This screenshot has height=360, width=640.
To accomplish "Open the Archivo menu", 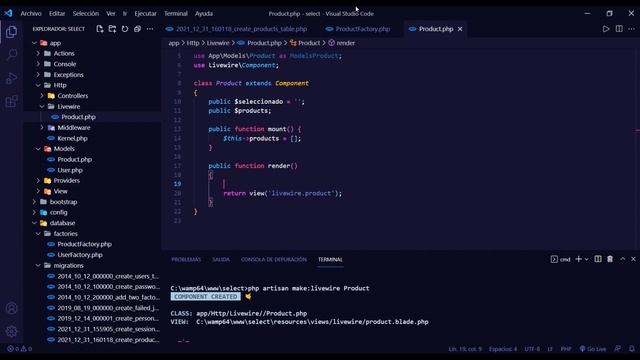I will [31, 13].
